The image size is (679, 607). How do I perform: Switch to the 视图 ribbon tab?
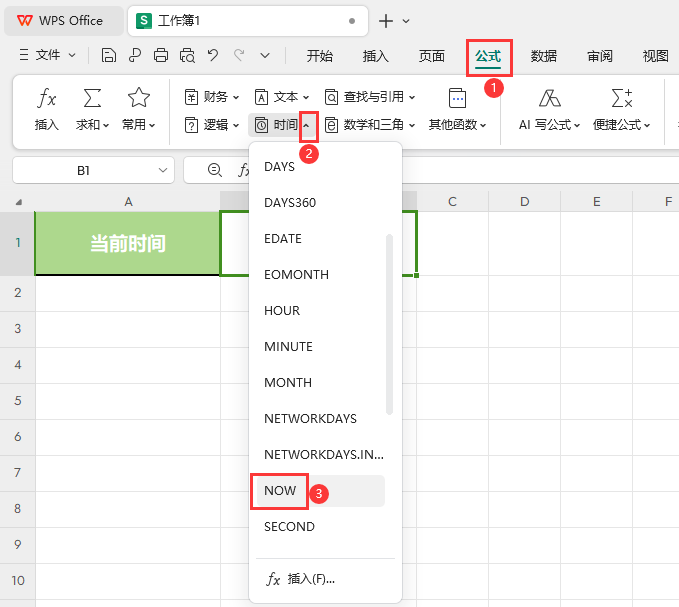656,56
